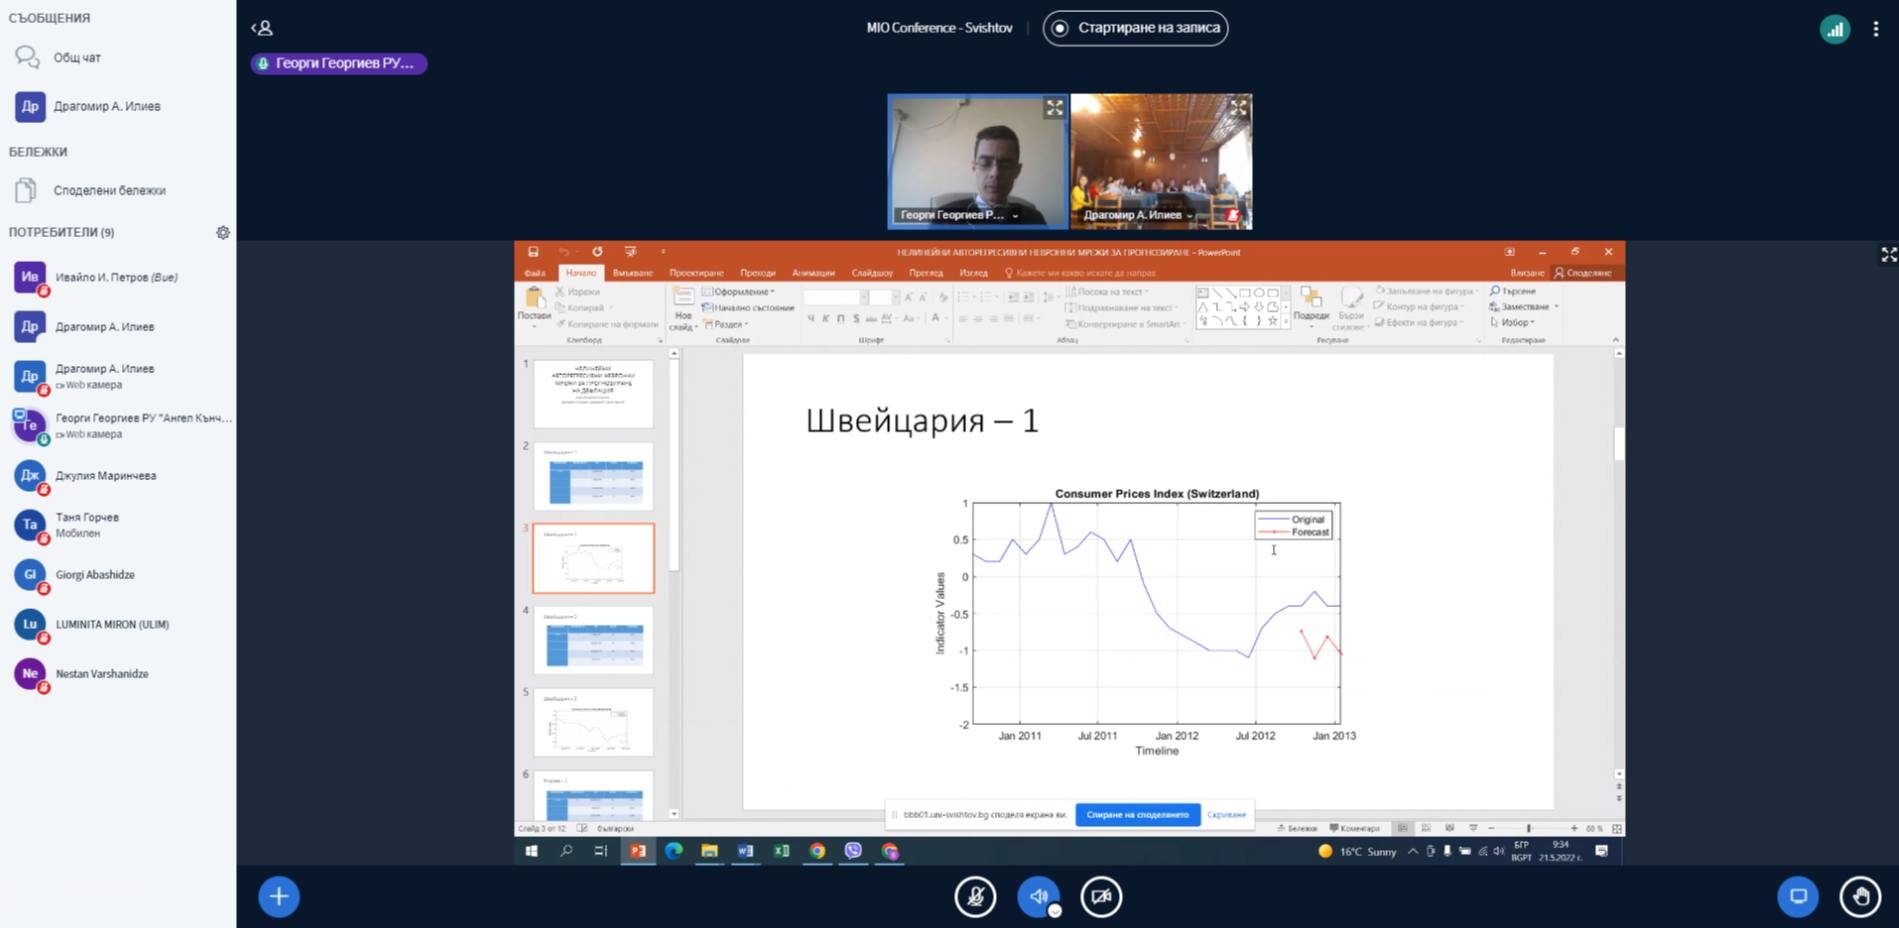Unmute the microphone button

(975, 897)
